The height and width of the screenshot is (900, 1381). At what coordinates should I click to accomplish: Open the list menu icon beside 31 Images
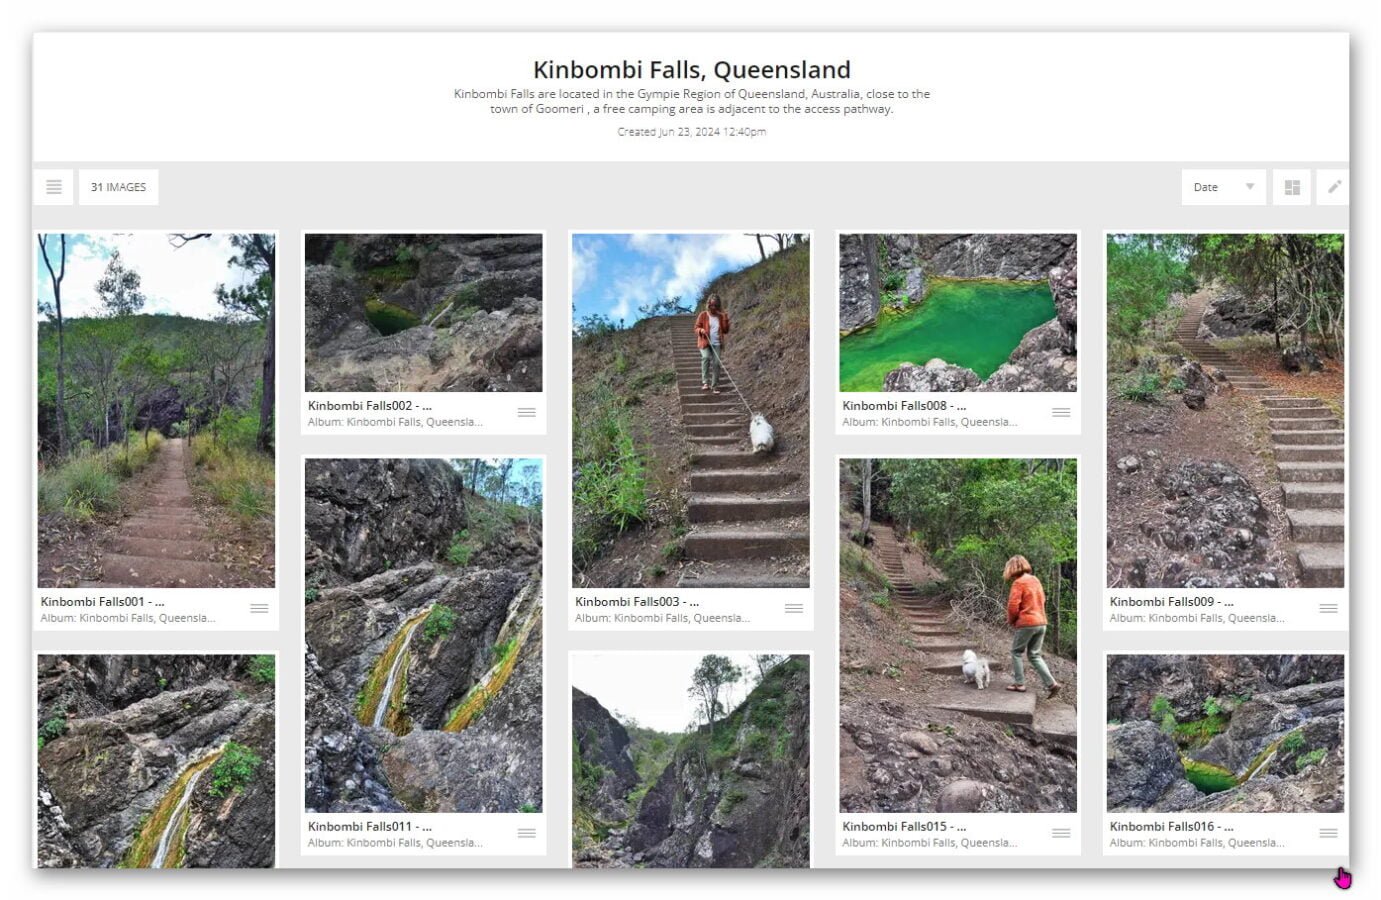[x=54, y=187]
